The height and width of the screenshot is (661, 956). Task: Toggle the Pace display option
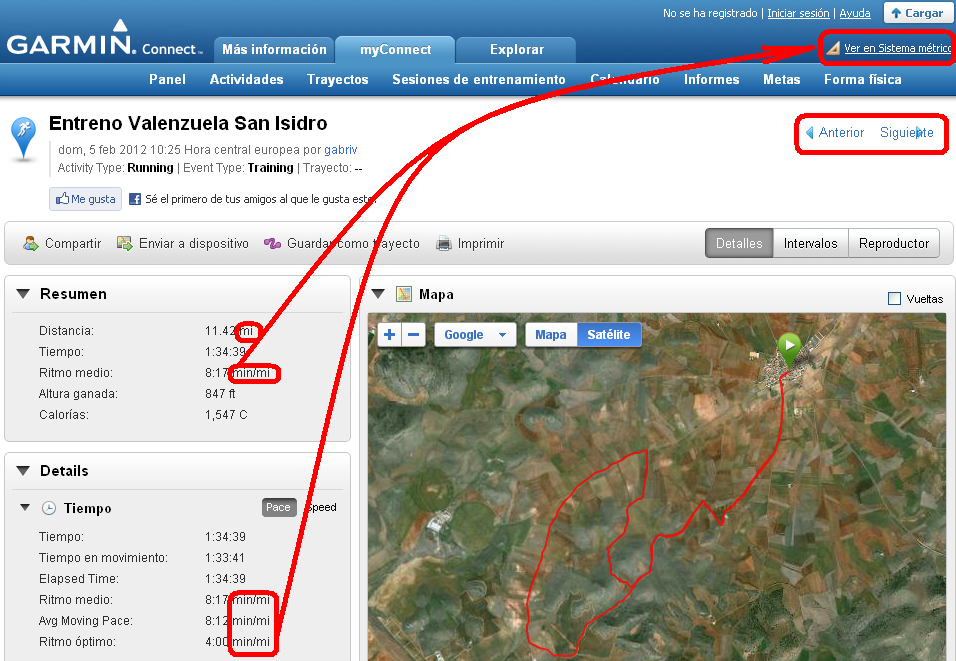279,507
